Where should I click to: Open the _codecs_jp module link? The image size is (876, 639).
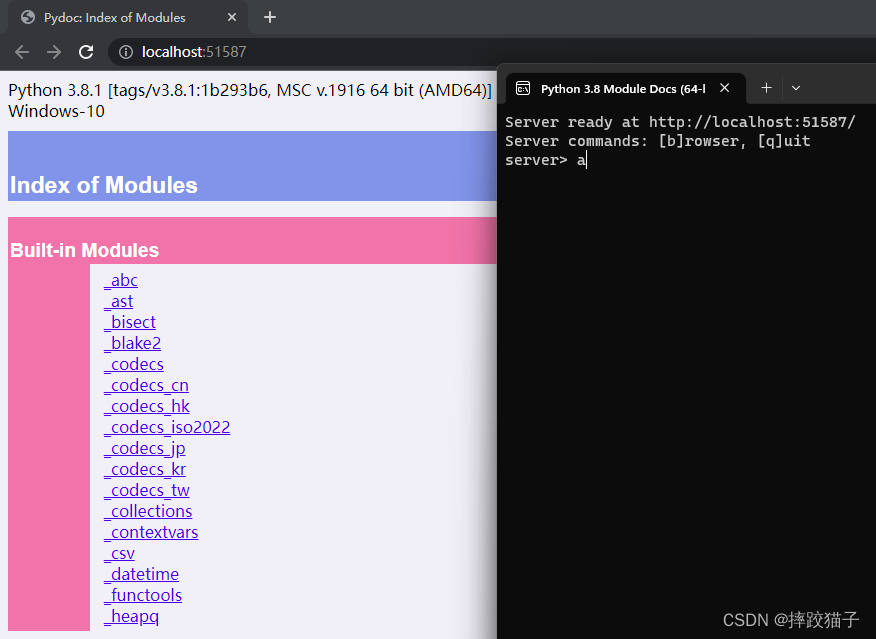coord(145,449)
